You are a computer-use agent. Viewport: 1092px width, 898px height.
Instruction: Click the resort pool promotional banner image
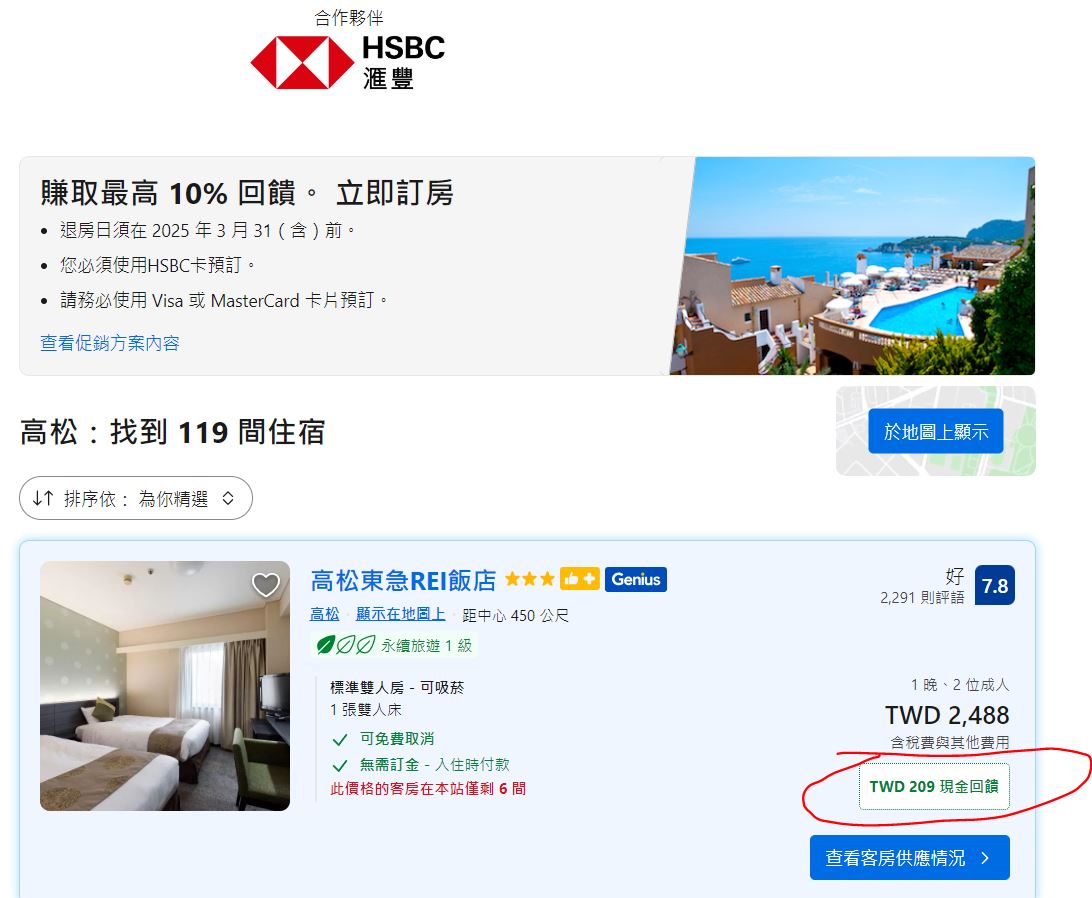point(852,266)
